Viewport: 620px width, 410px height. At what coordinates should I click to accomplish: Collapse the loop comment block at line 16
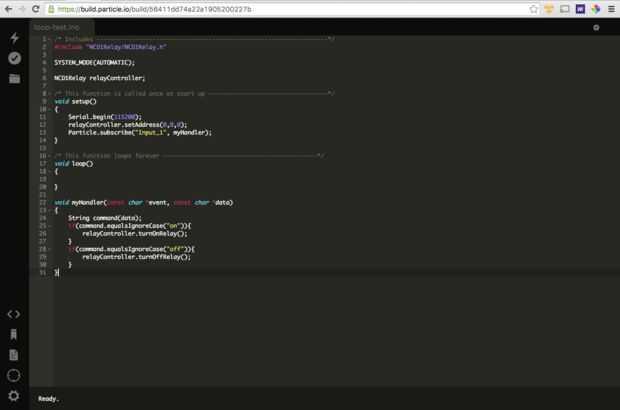(x=50, y=156)
